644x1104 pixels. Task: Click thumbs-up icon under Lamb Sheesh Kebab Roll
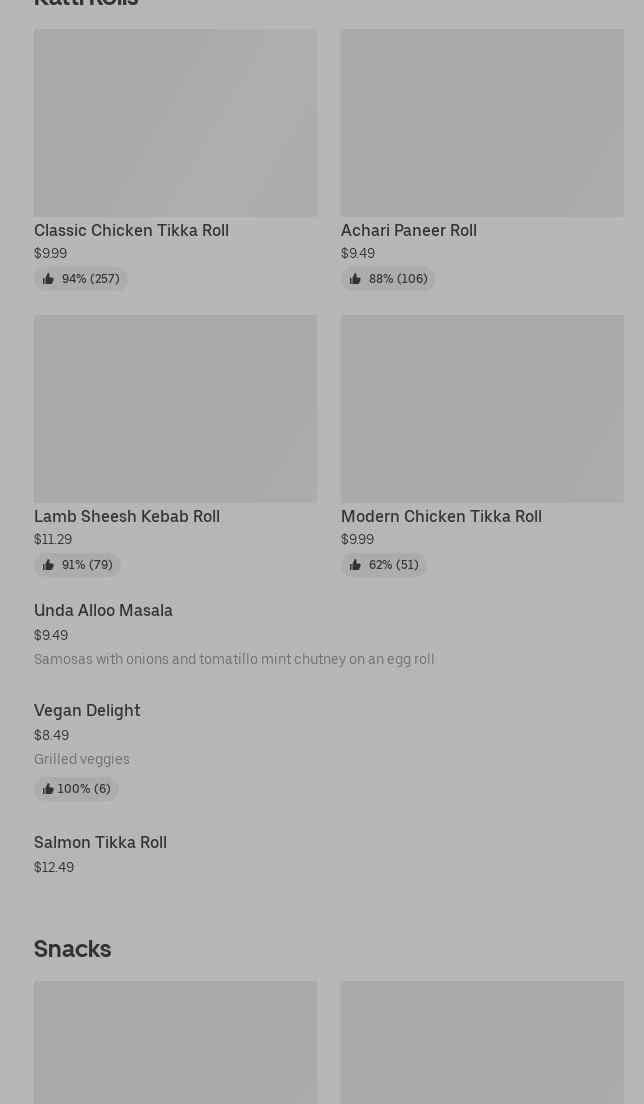pyautogui.click(x=48, y=565)
